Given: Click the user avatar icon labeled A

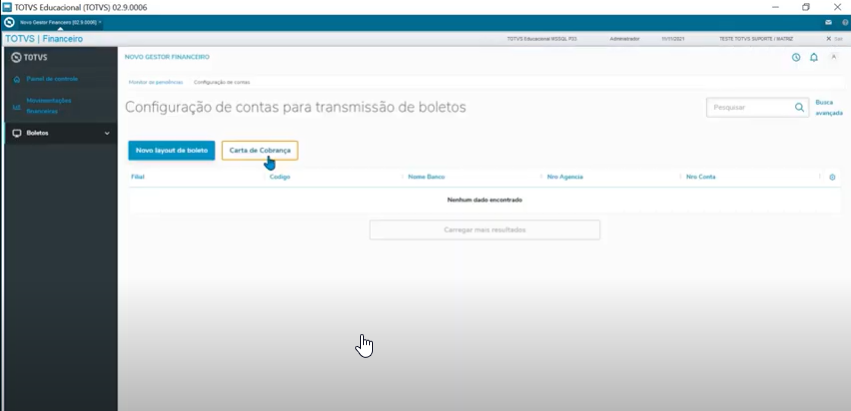Looking at the screenshot, I should click(834, 57).
